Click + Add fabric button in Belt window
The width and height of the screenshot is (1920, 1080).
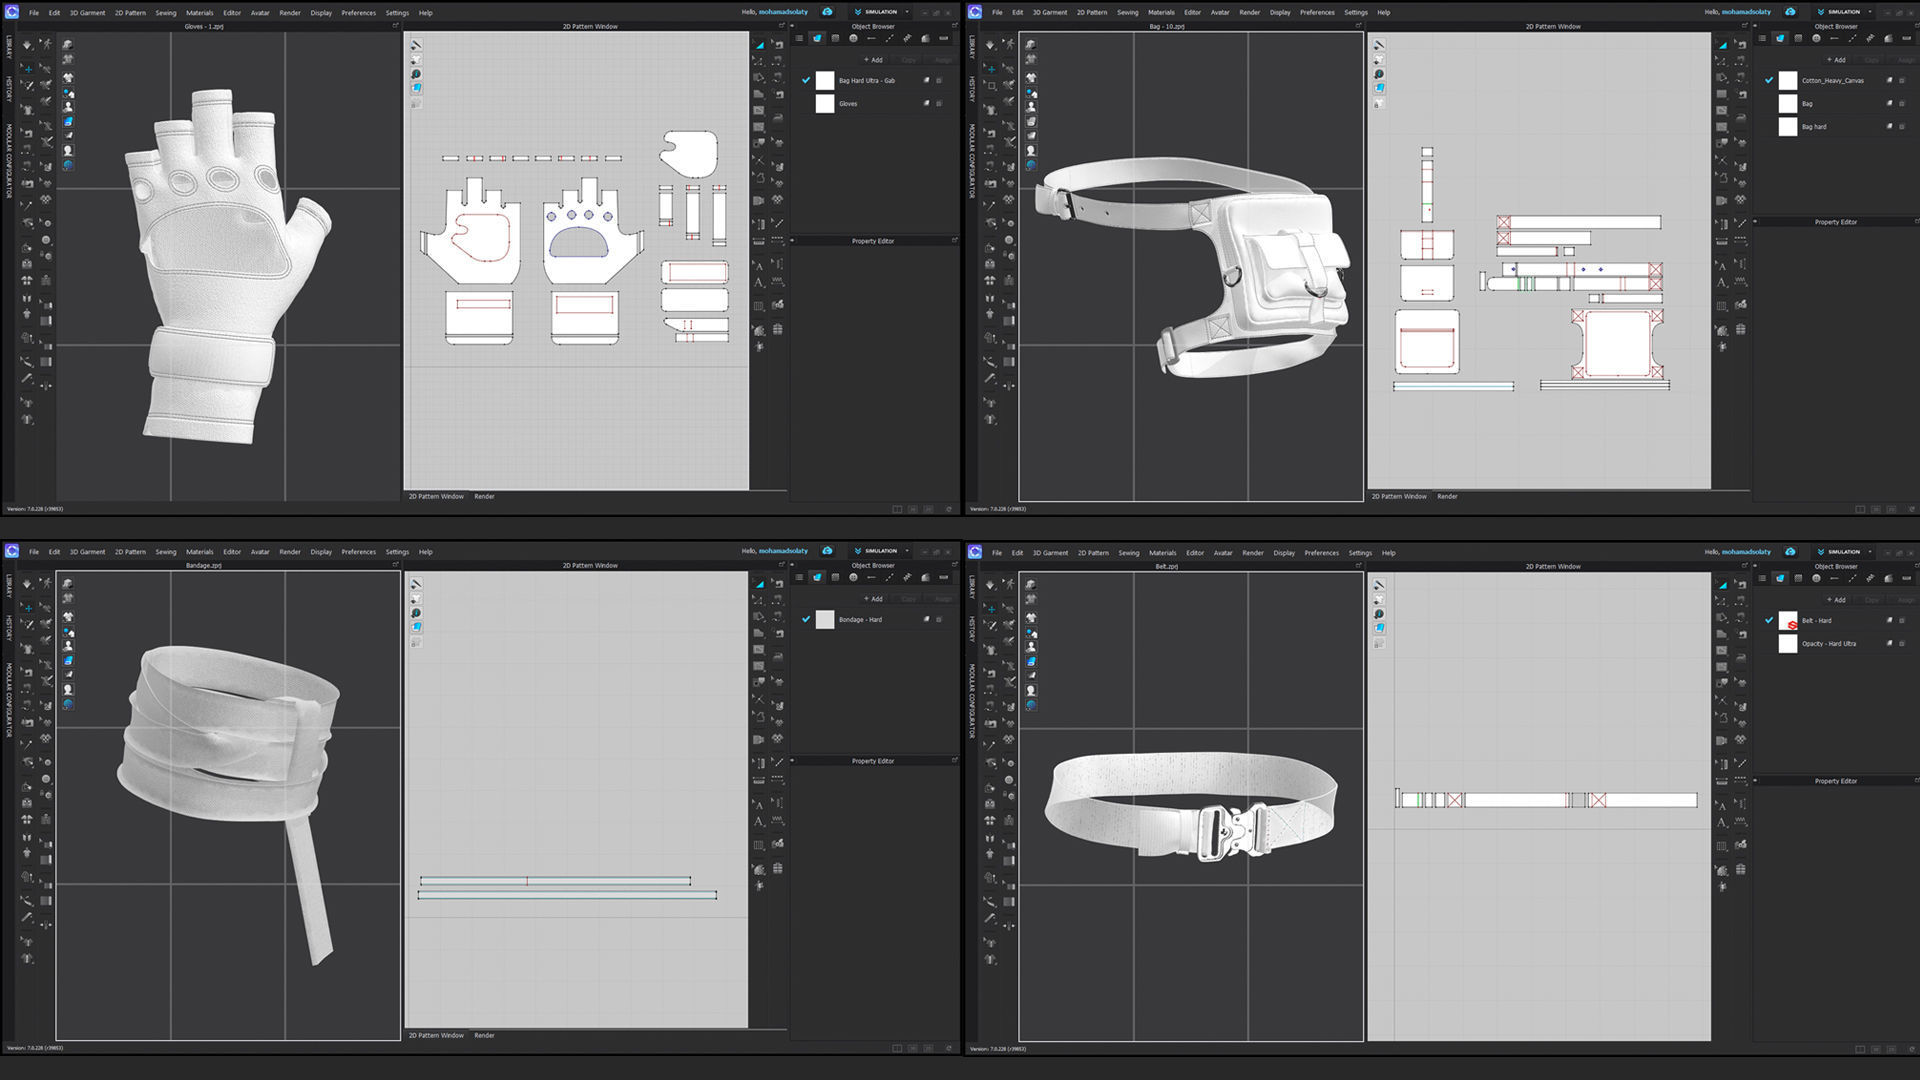1837,600
